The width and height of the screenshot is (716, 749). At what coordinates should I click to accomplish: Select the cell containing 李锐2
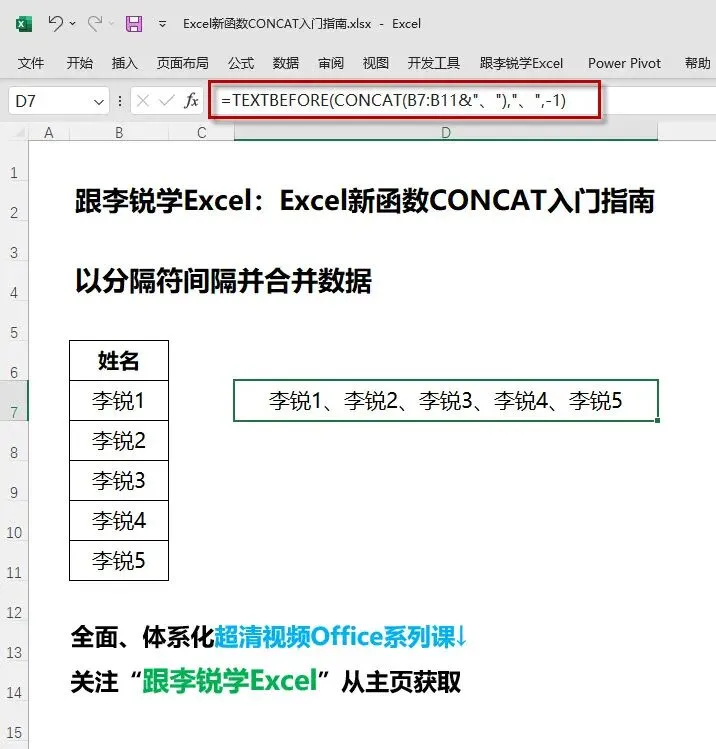(x=119, y=440)
